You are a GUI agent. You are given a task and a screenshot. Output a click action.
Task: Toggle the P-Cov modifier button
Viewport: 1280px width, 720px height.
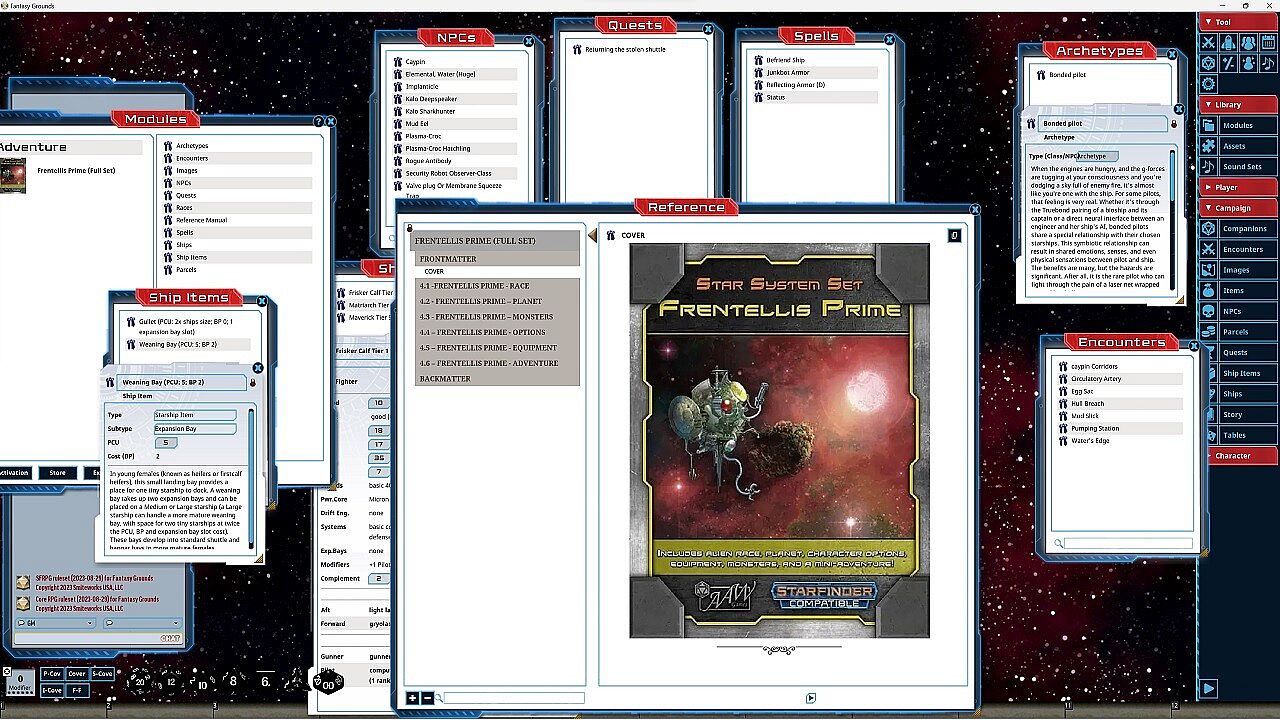(x=52, y=674)
